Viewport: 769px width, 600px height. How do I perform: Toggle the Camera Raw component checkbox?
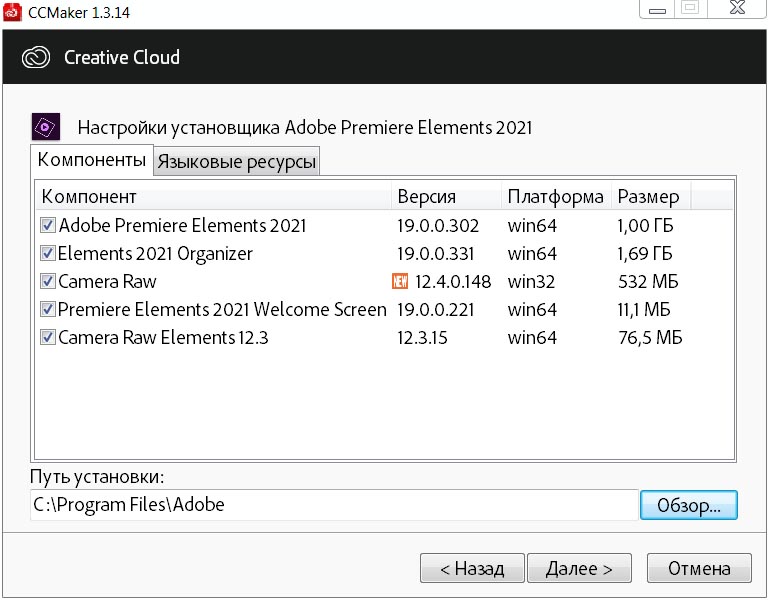pos(48,282)
